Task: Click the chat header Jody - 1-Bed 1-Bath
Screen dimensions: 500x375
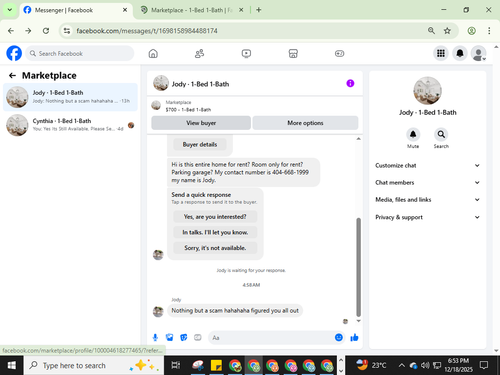Action: click(200, 84)
